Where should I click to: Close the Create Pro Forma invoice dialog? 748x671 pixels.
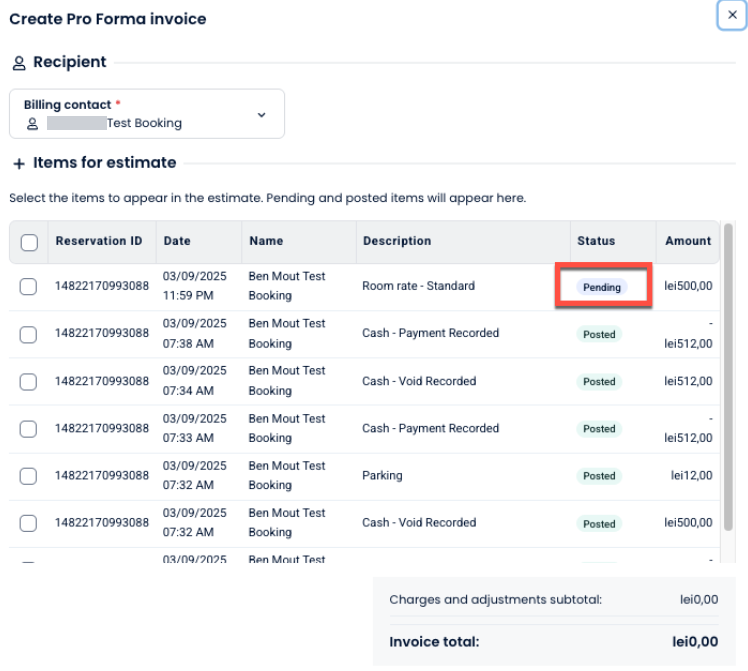point(732,16)
